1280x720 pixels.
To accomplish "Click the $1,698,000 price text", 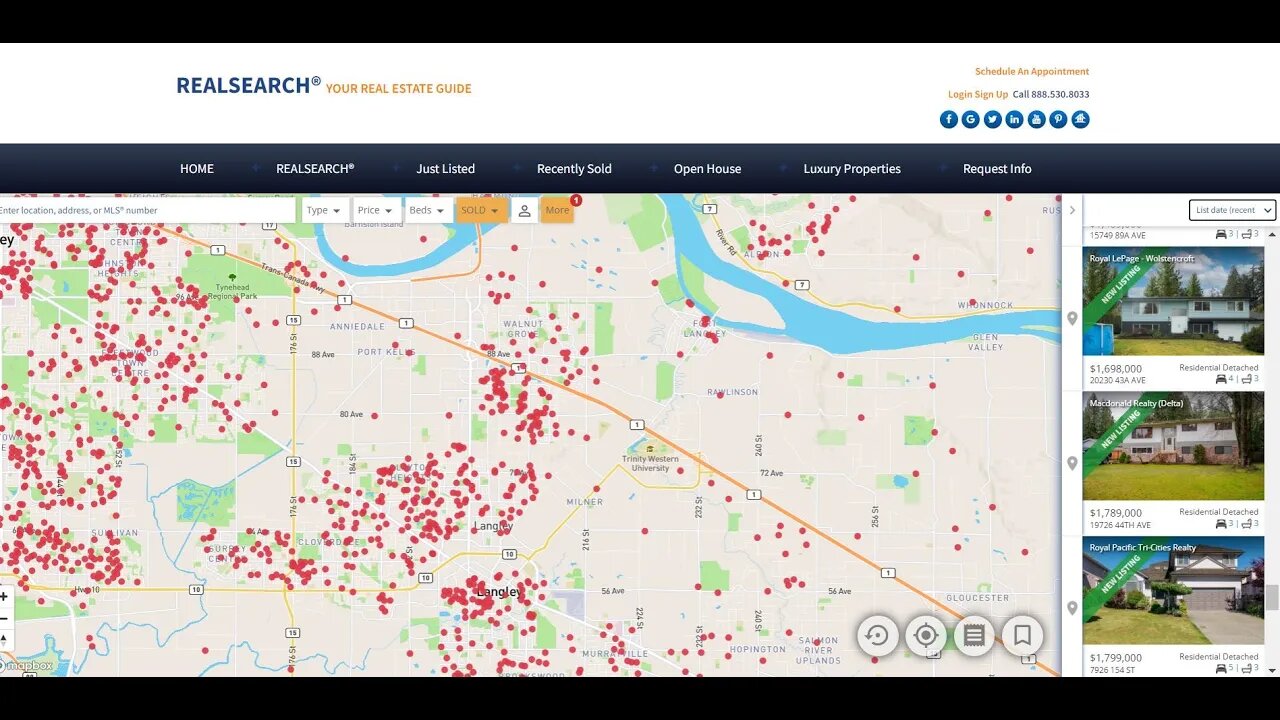I will point(1116,369).
